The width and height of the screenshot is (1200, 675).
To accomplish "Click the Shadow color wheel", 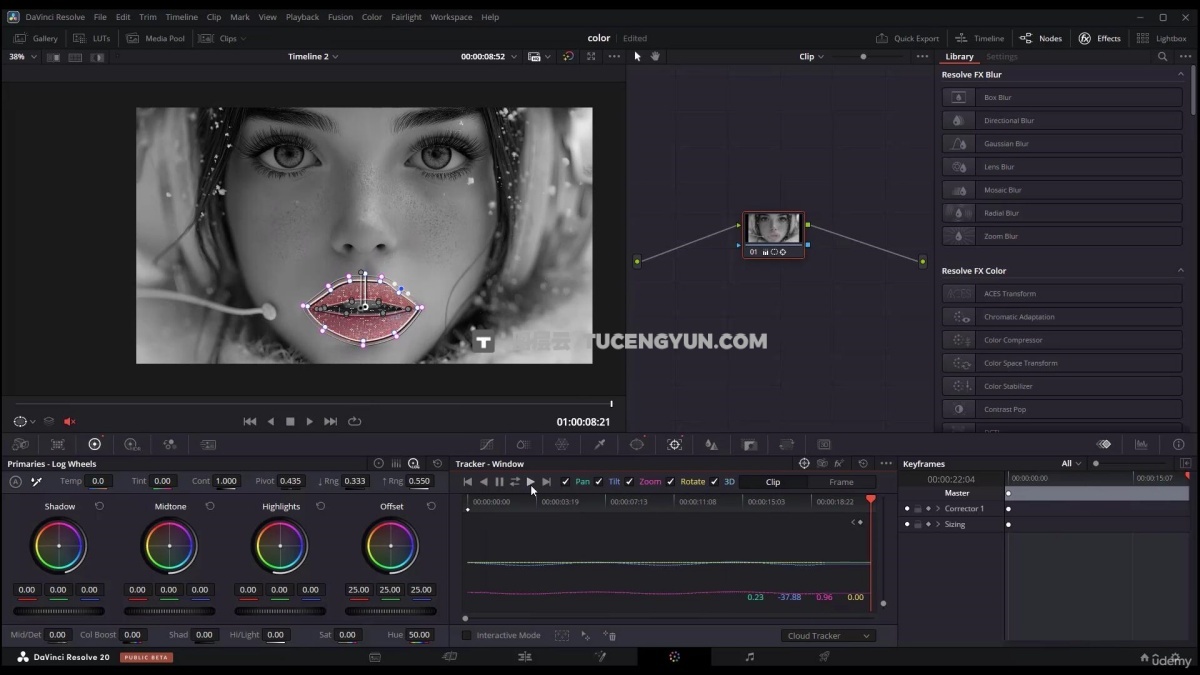I will point(59,545).
